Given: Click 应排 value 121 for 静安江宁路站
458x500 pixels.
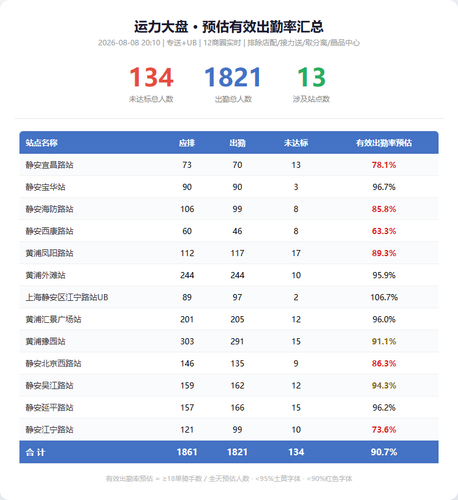Looking at the screenshot, I should (187, 429).
